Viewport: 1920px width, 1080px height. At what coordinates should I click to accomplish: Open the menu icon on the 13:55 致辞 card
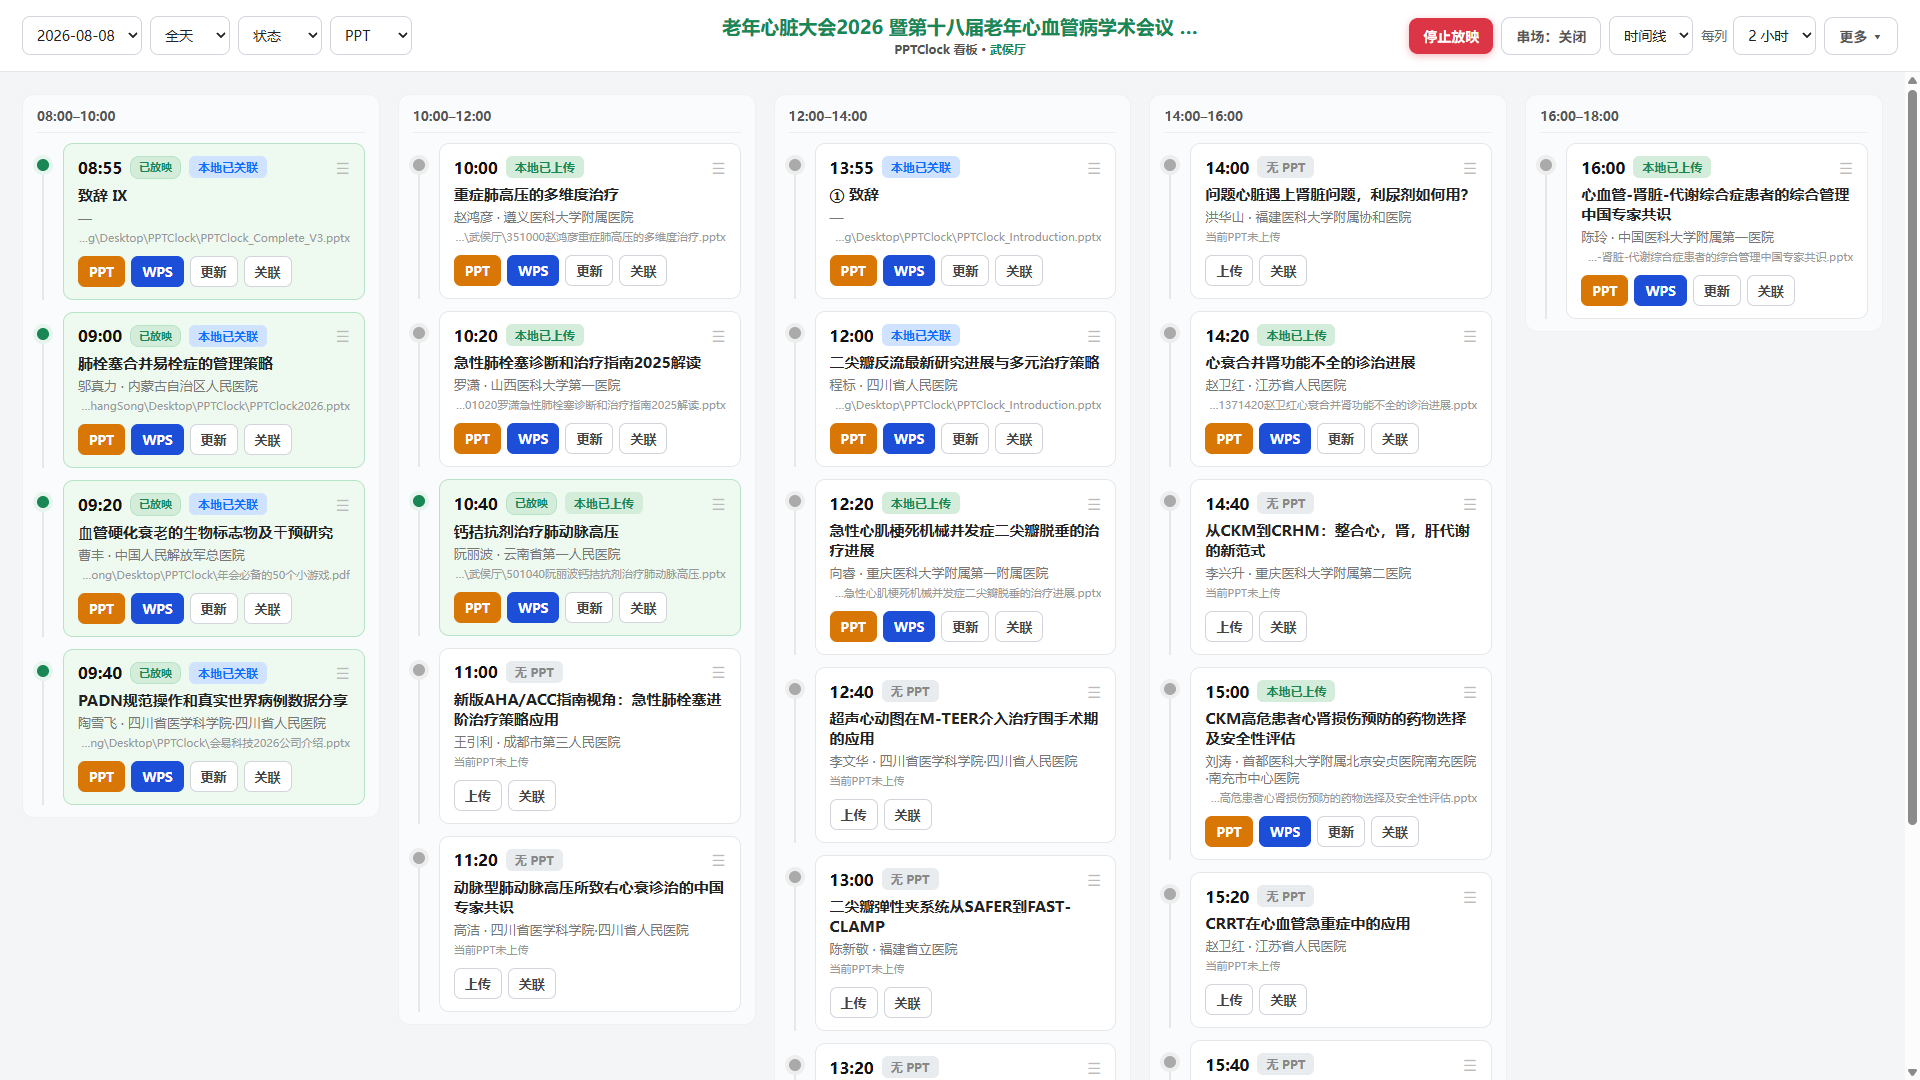(x=1094, y=169)
